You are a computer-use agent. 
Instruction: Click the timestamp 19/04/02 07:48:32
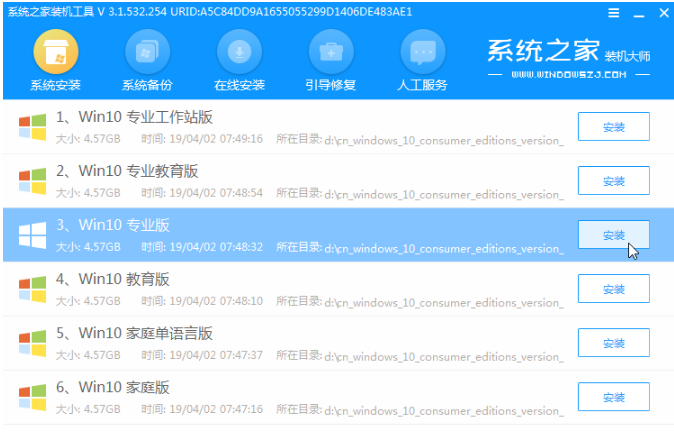pos(216,247)
